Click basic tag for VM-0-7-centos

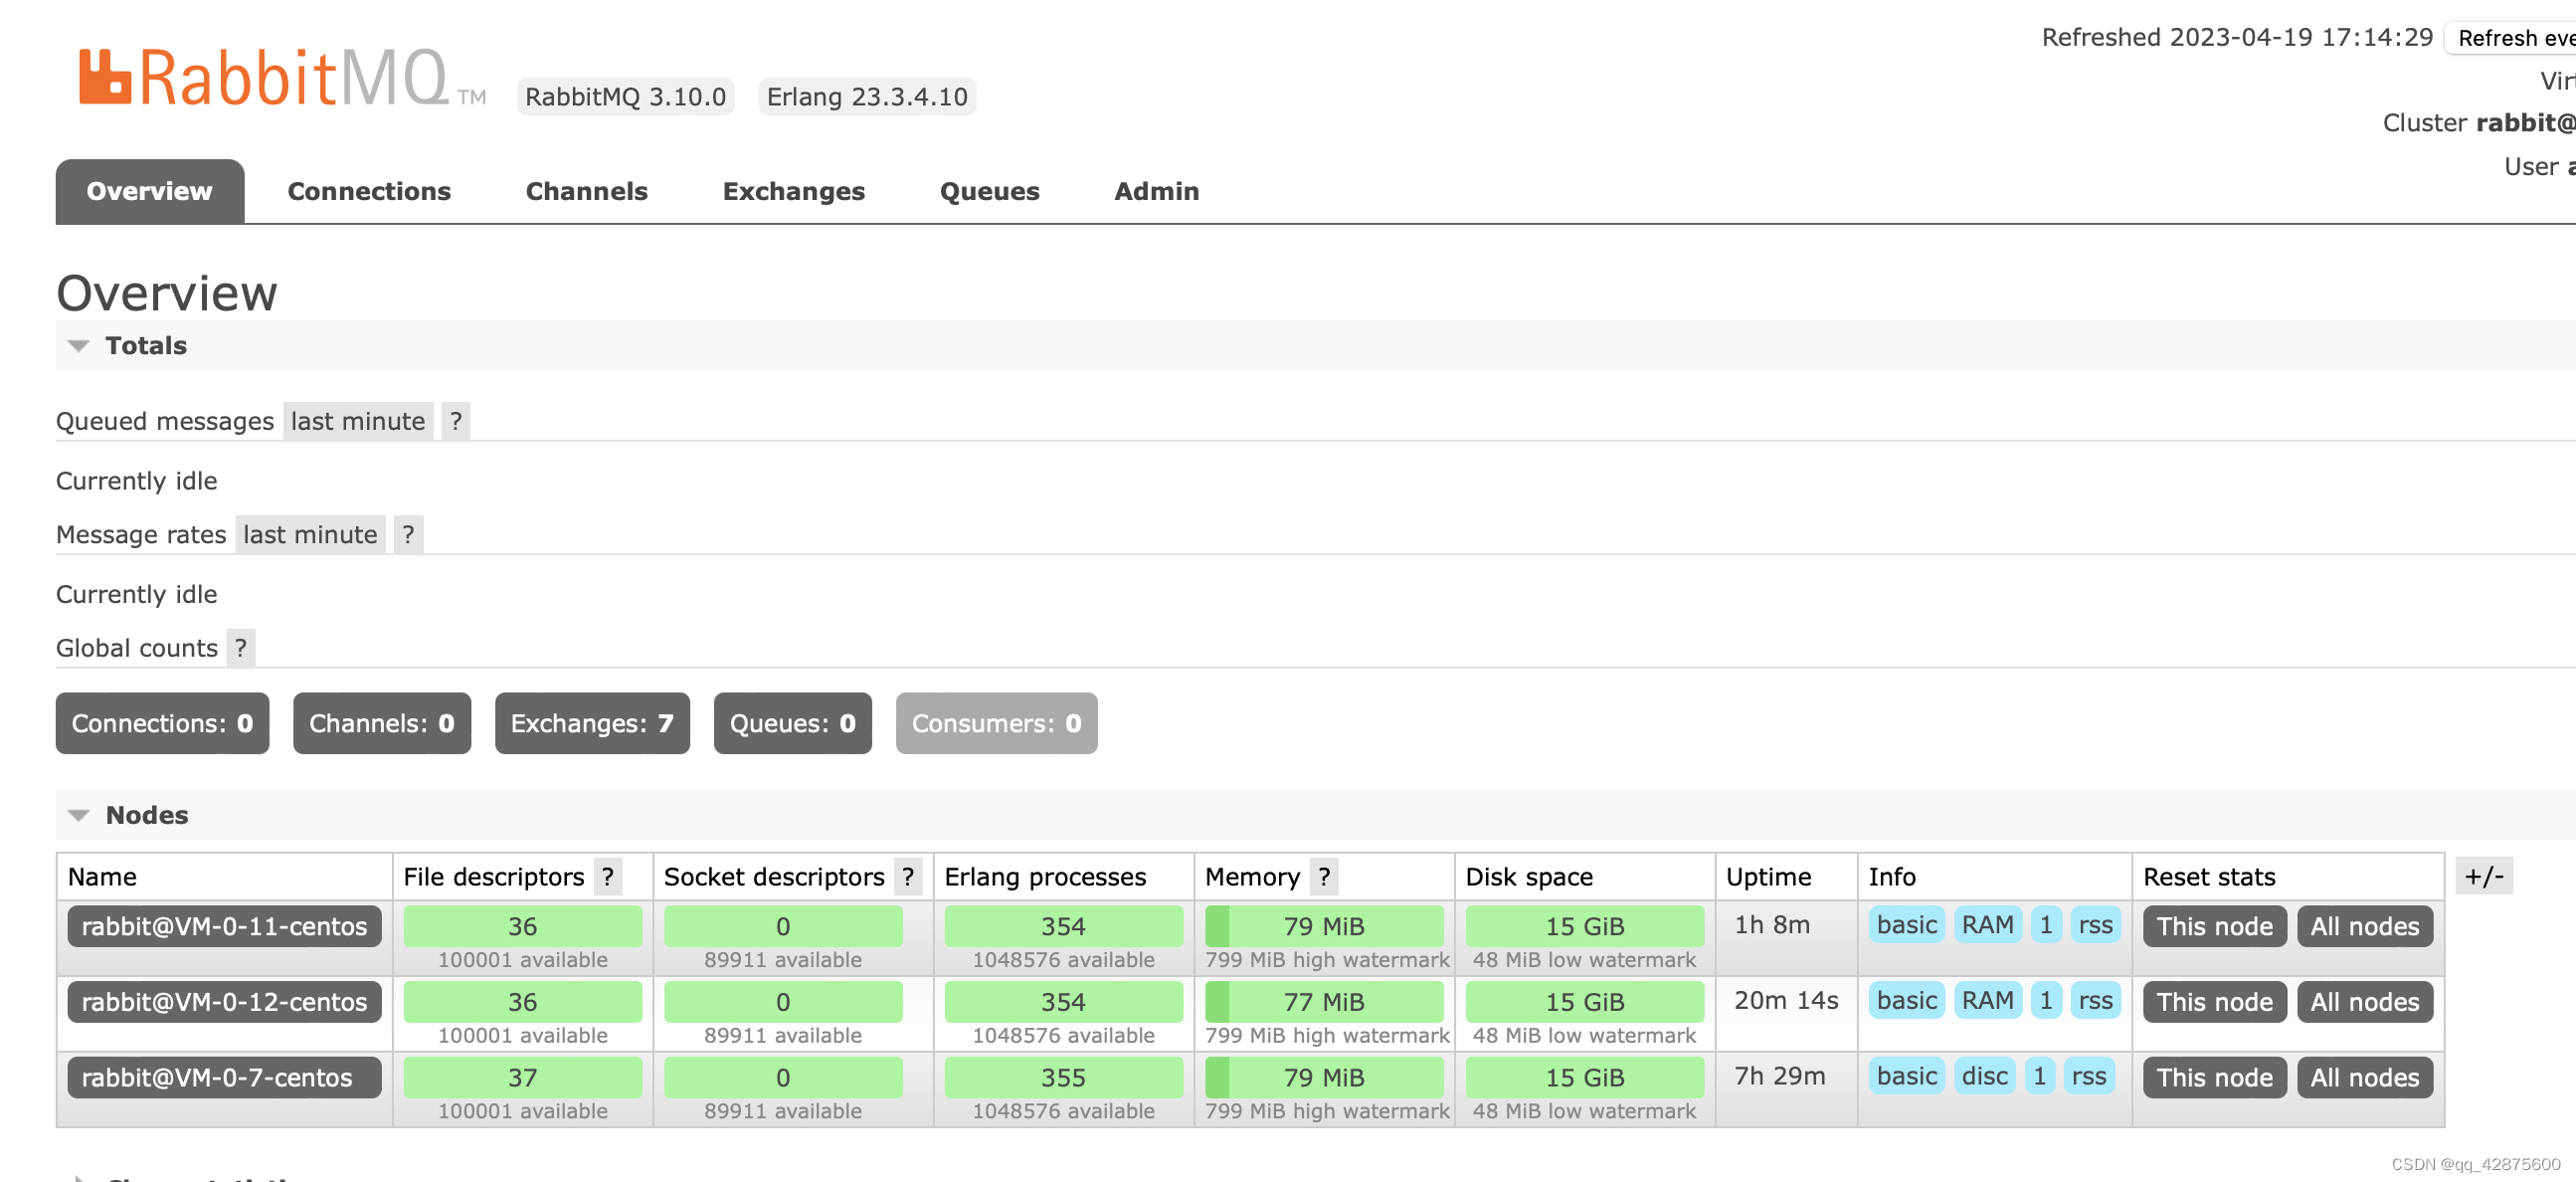tap(1907, 1077)
